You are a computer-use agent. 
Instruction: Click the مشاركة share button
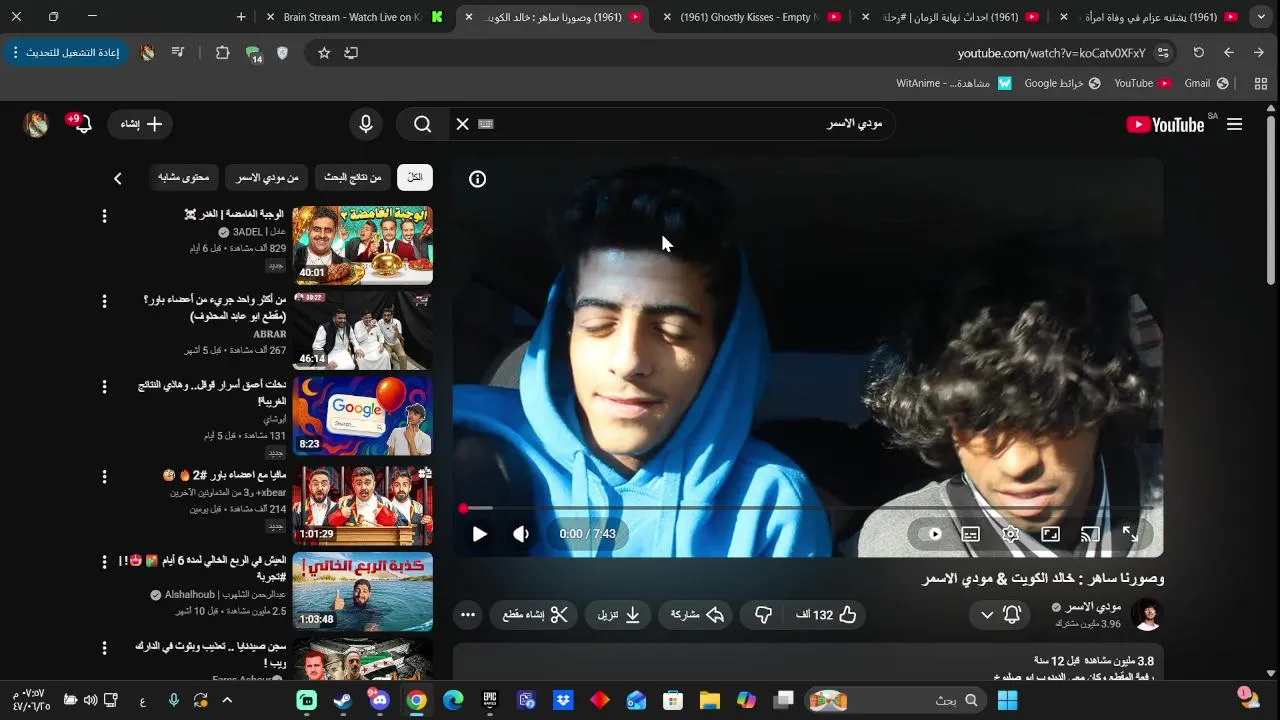[x=697, y=615]
